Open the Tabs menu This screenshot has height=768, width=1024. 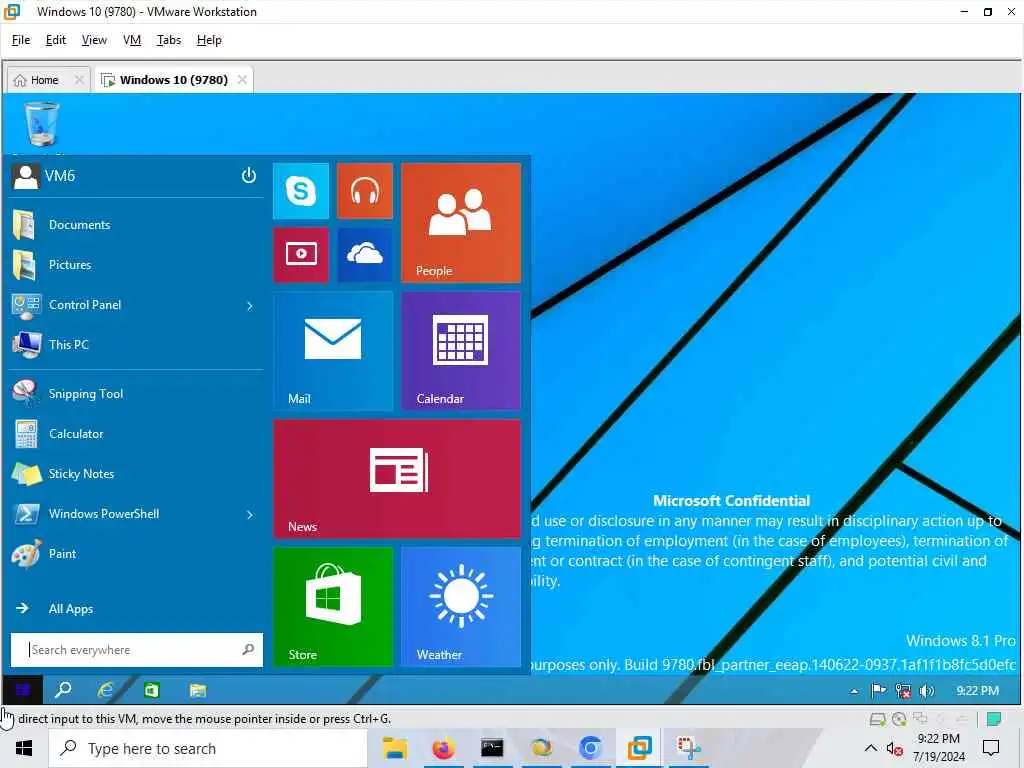pyautogui.click(x=168, y=40)
